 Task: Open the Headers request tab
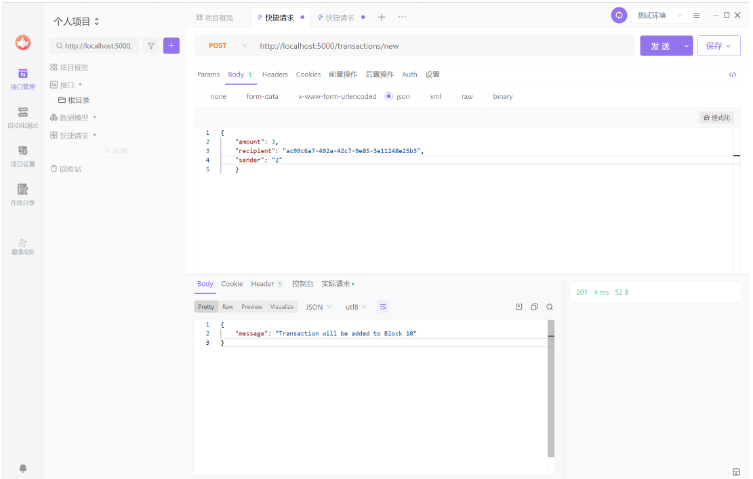(x=275, y=74)
